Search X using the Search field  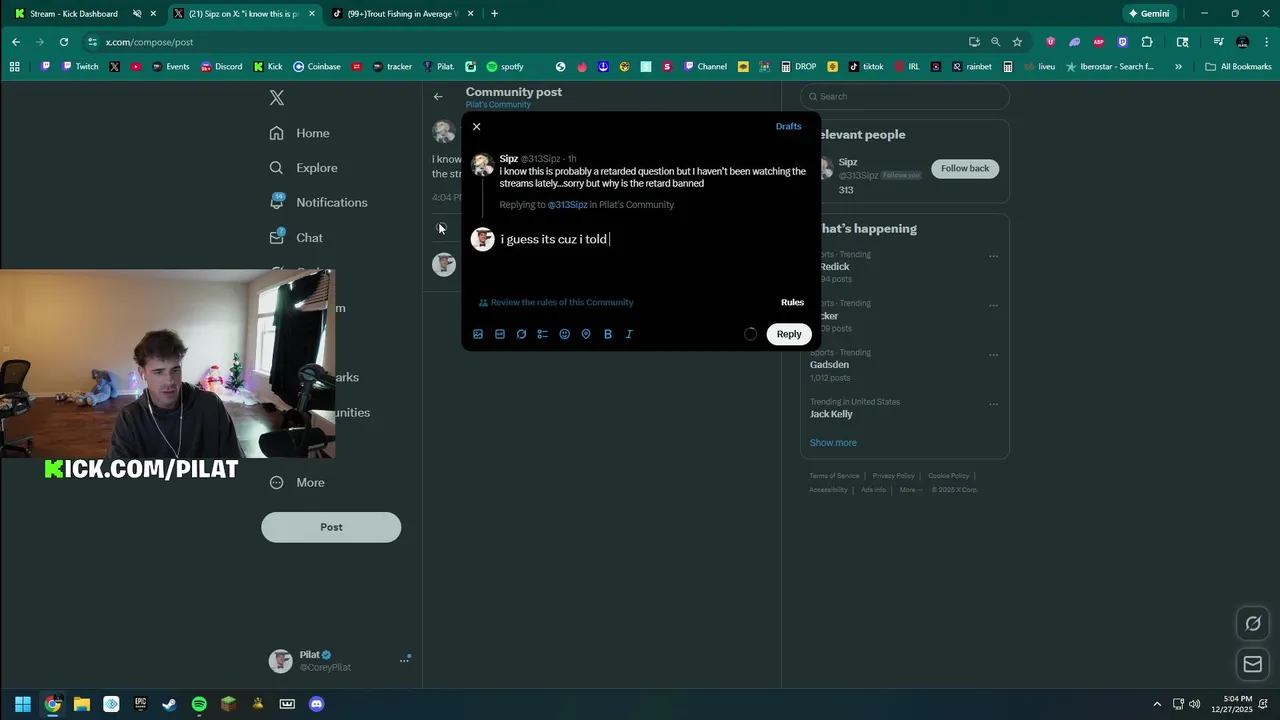[x=905, y=96]
